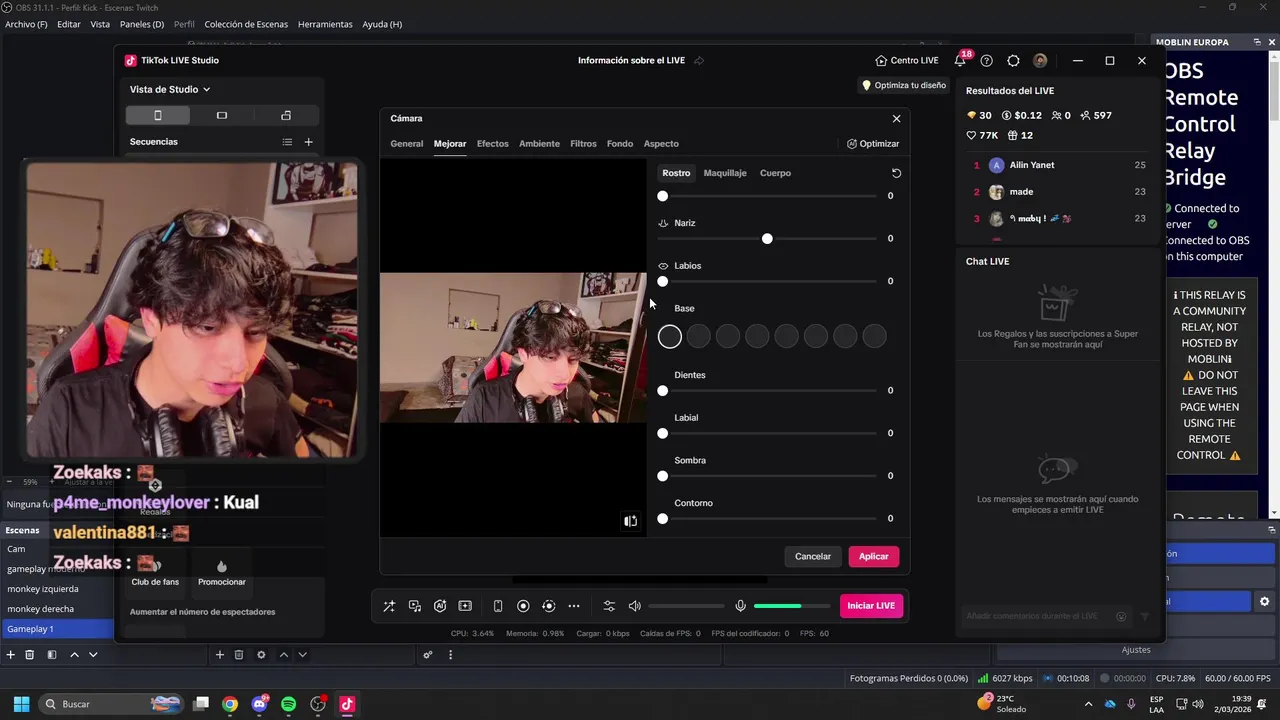The width and height of the screenshot is (1280, 720).
Task: Open the media and music source icon
Action: 415,606
